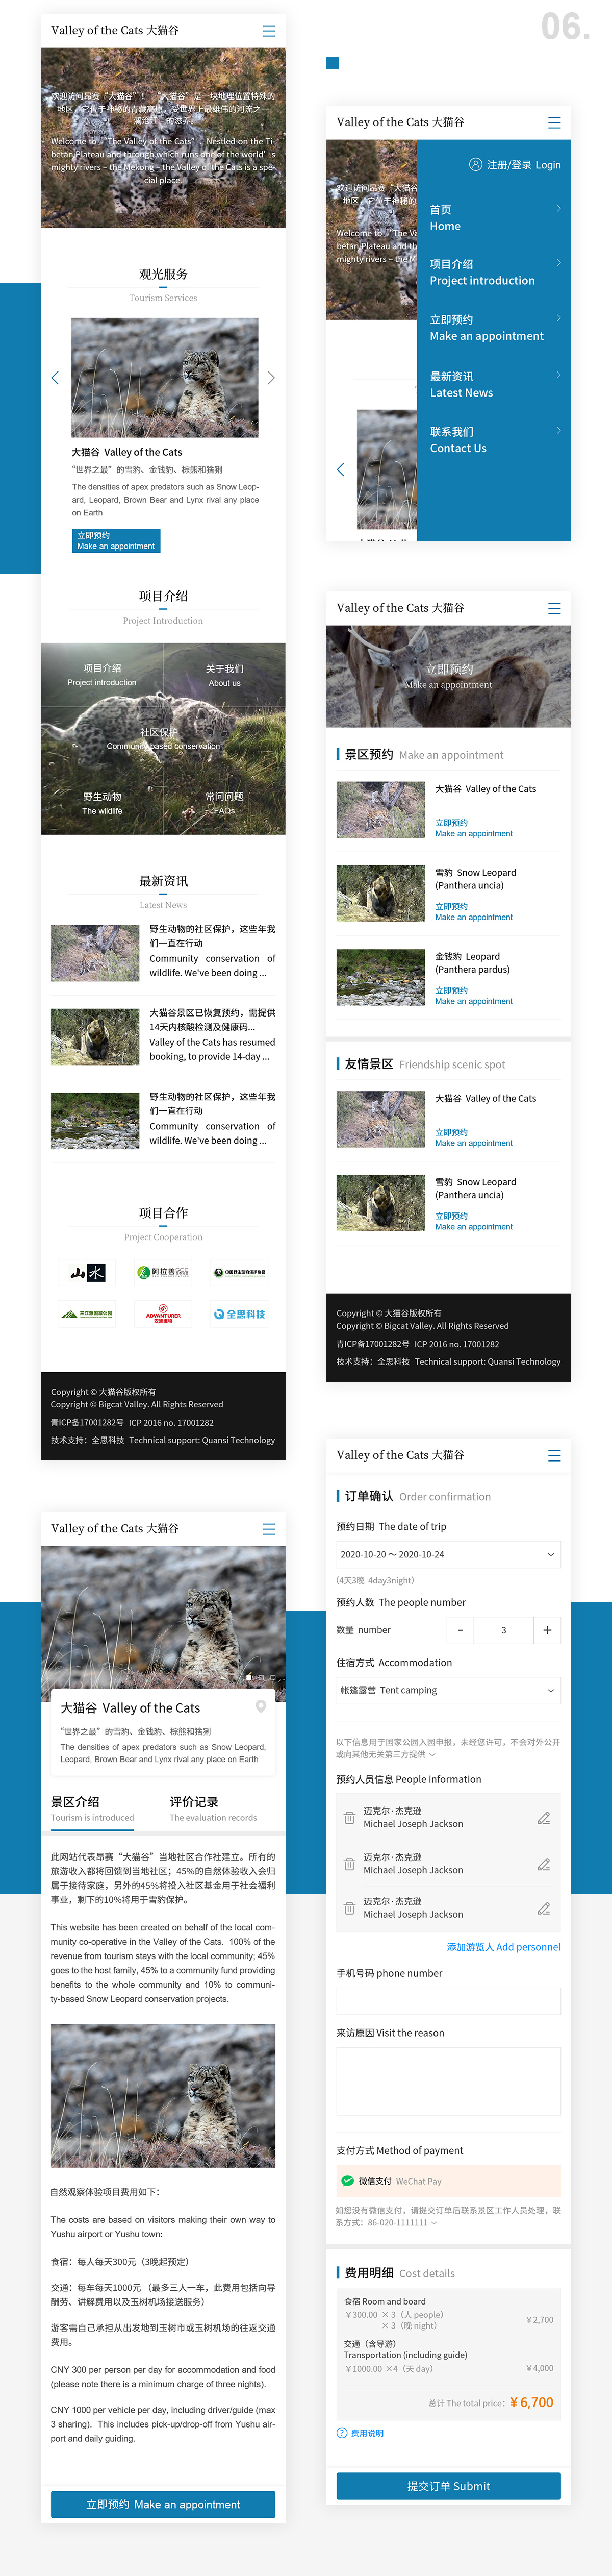Switch to the 评价记录 evaluation records tab
The image size is (612, 2576).
pos(213,1808)
